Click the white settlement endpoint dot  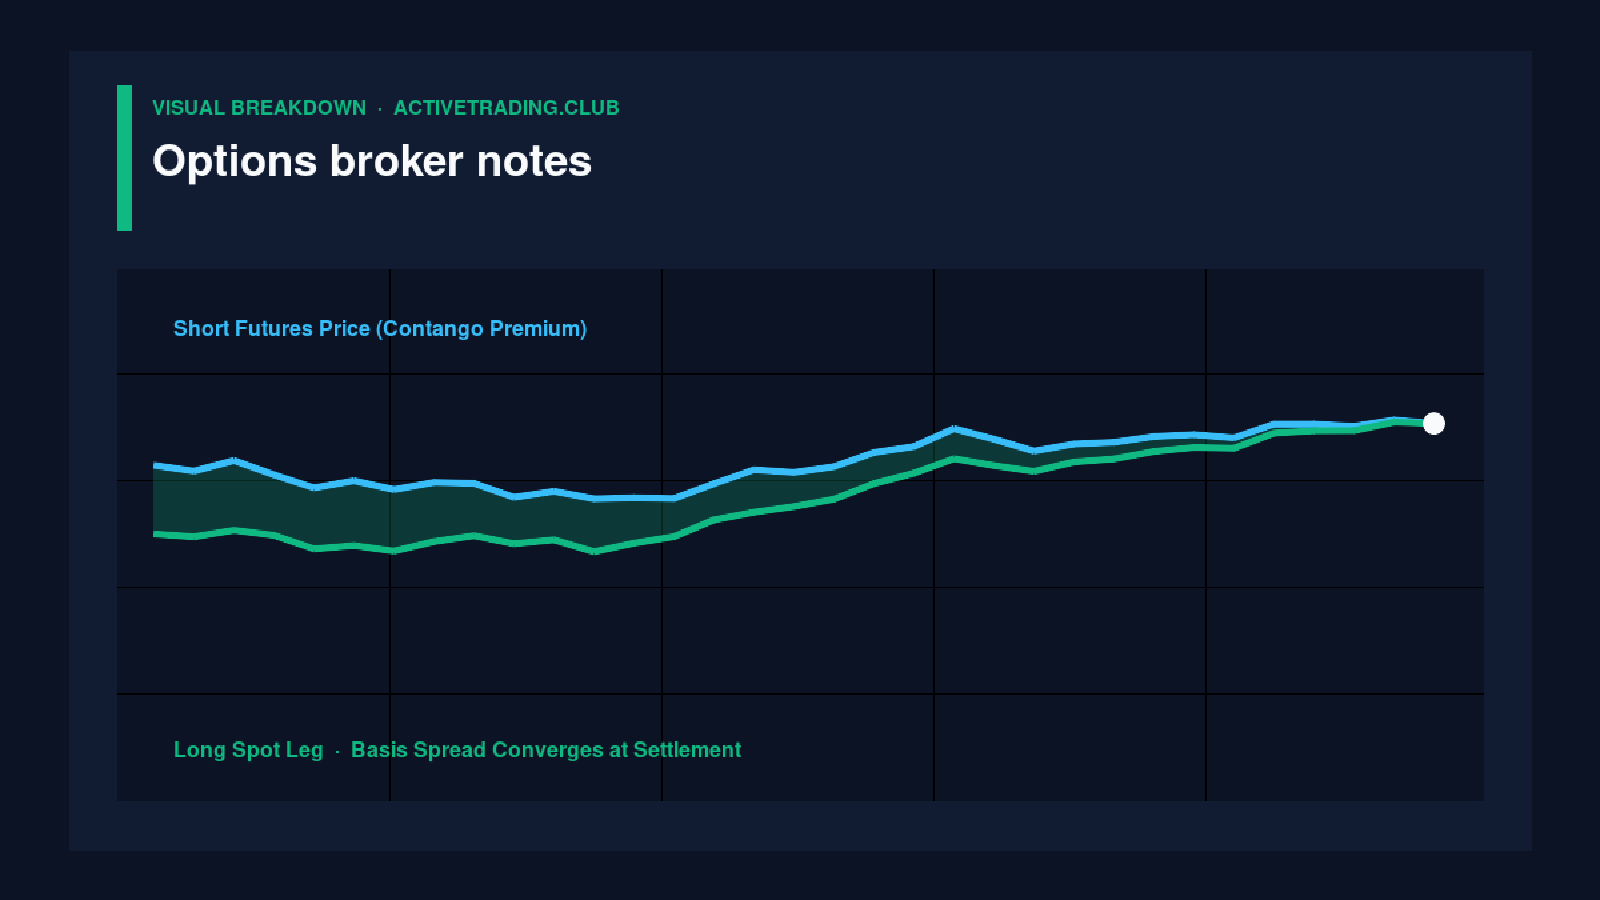[1434, 424]
